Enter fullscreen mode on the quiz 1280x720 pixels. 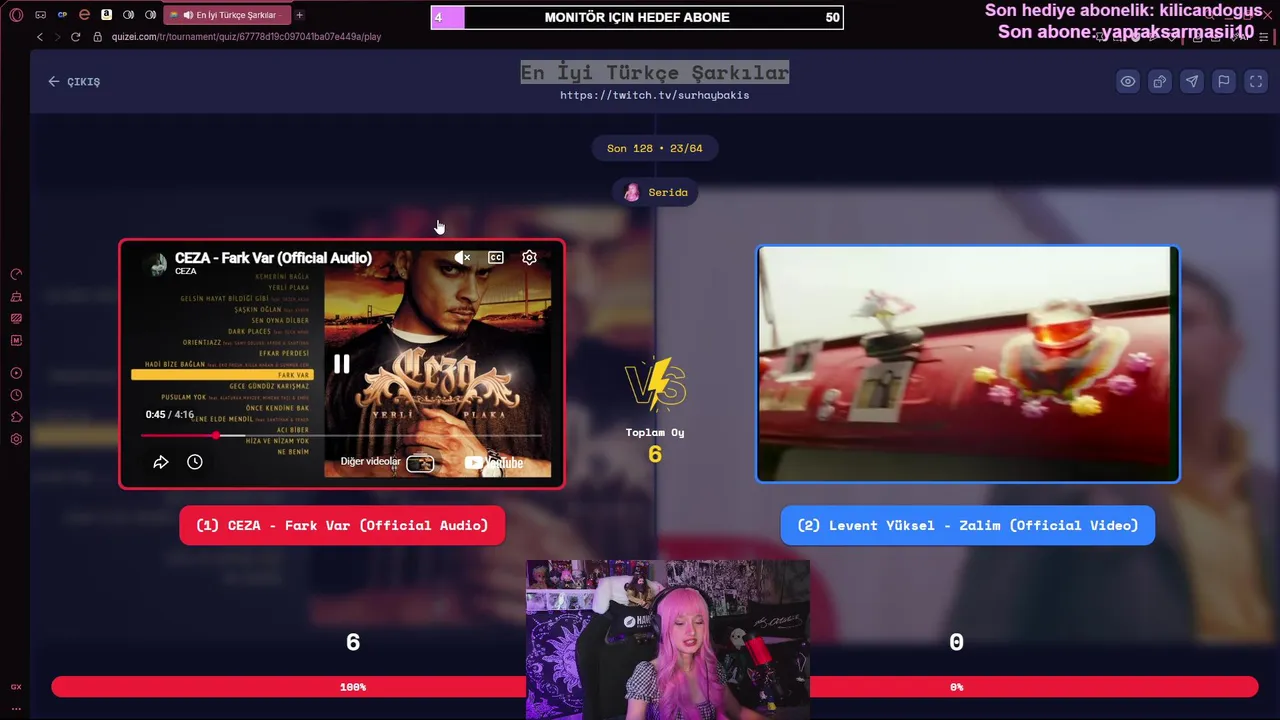pos(1255,82)
